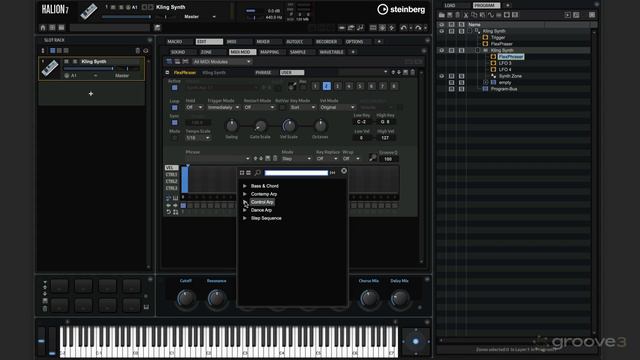Screen dimensions: 640x360
Task: Toggle the Sync button
Action: click(174, 122)
